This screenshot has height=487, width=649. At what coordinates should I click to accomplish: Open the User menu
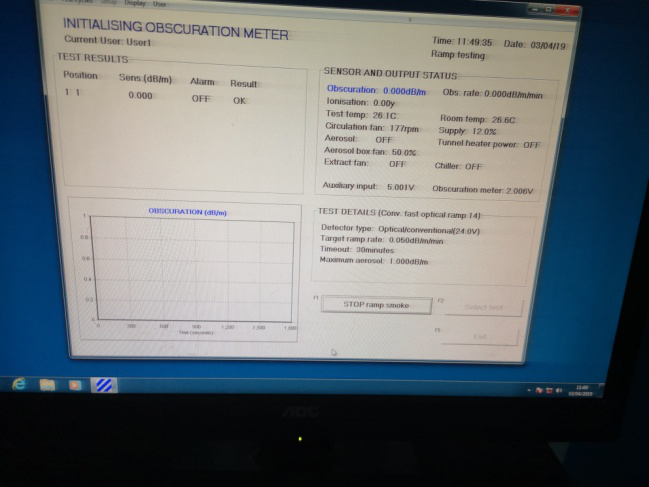(159, 4)
